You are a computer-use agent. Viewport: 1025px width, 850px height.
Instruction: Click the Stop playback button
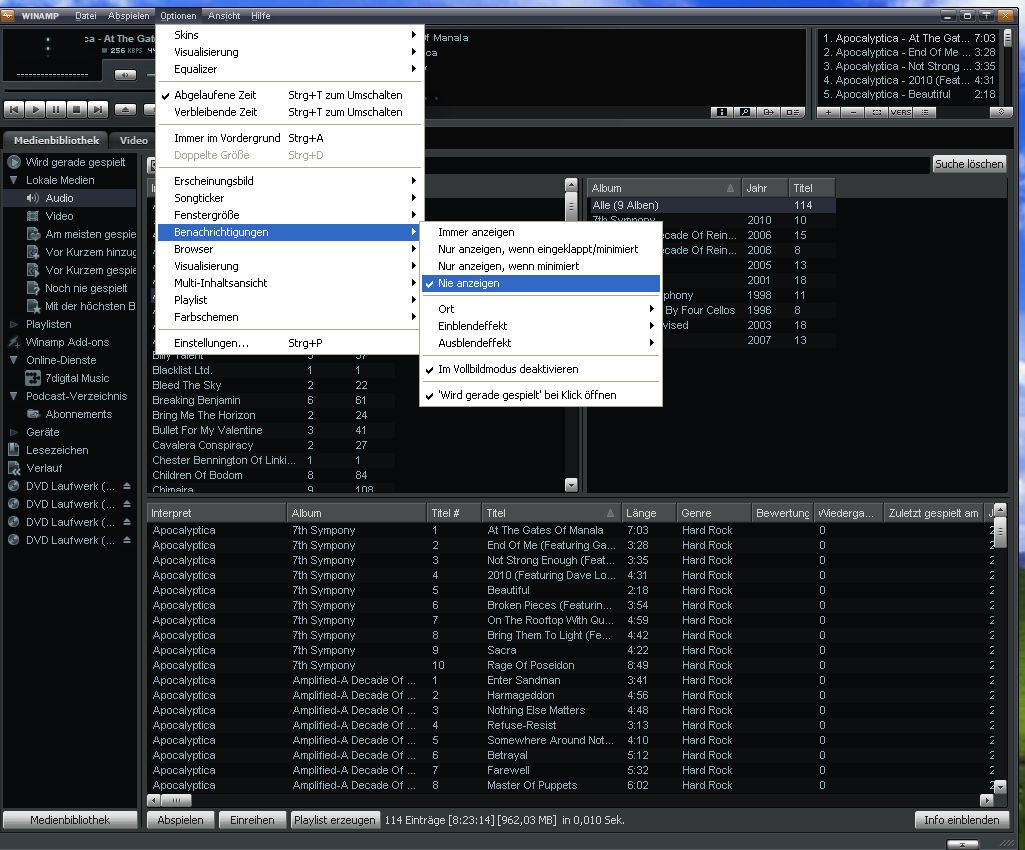tap(76, 109)
